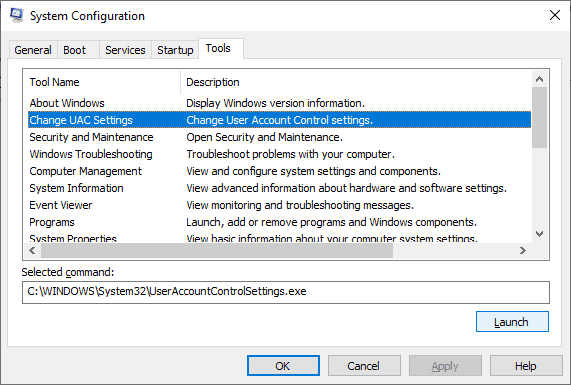Click 'Troubleshoot problems with your computer.' text
This screenshot has height=385, width=571.
(x=291, y=154)
